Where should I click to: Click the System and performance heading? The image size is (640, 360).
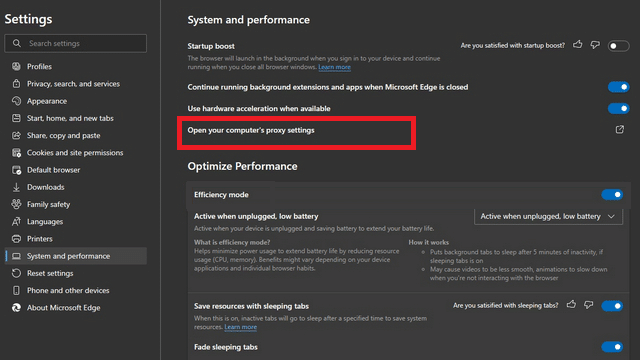pyautogui.click(x=249, y=20)
